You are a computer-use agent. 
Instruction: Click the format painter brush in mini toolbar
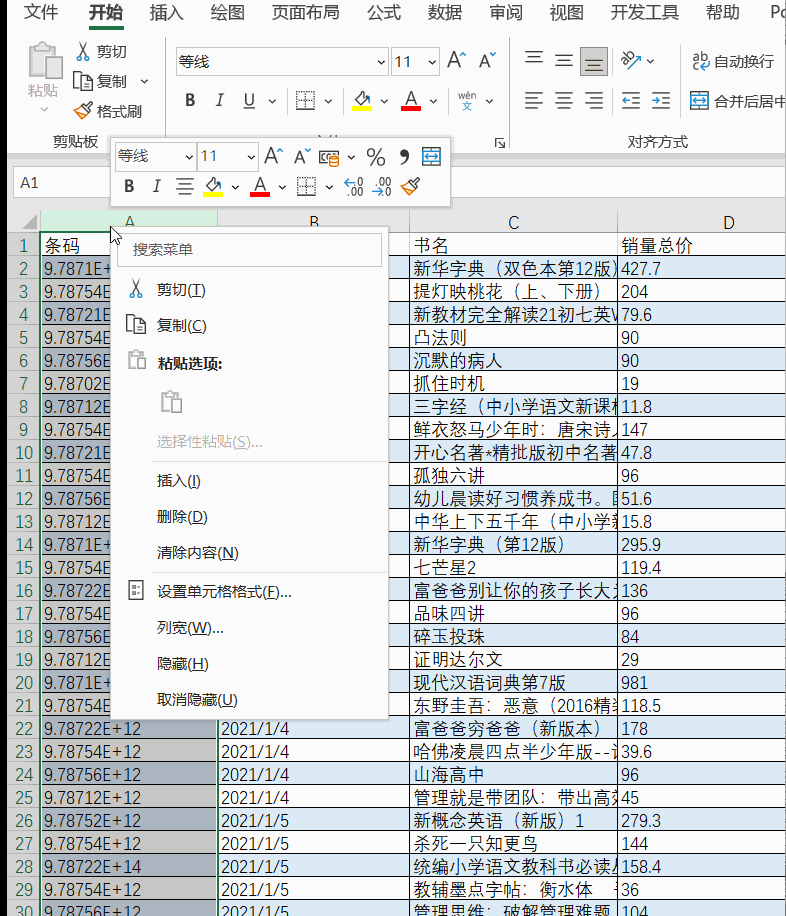(409, 186)
